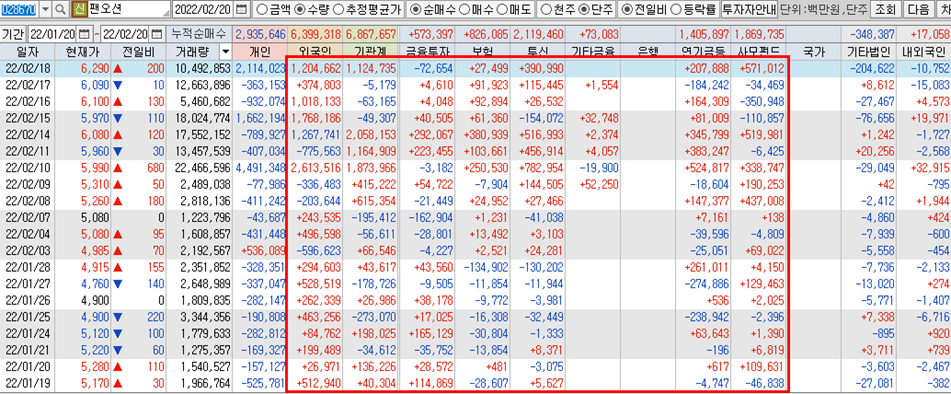Open calendar for period end 22/02/20
The height and width of the screenshot is (394, 951).
pyautogui.click(x=157, y=35)
